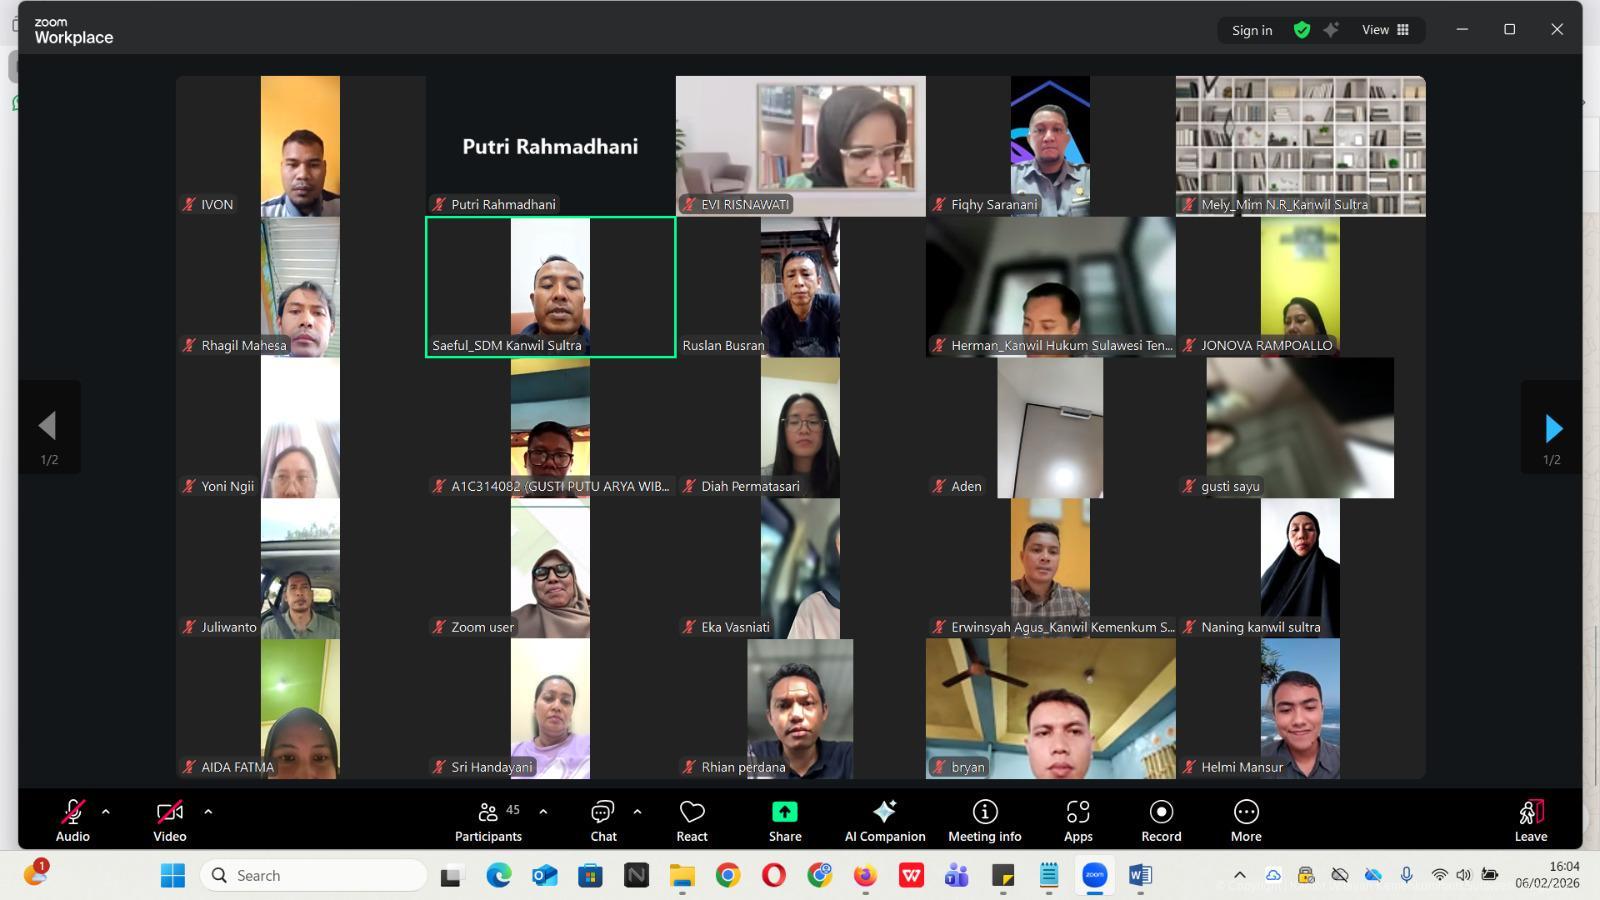Start recording with the Record button
Viewport: 1600px width, 900px height.
coord(1161,821)
